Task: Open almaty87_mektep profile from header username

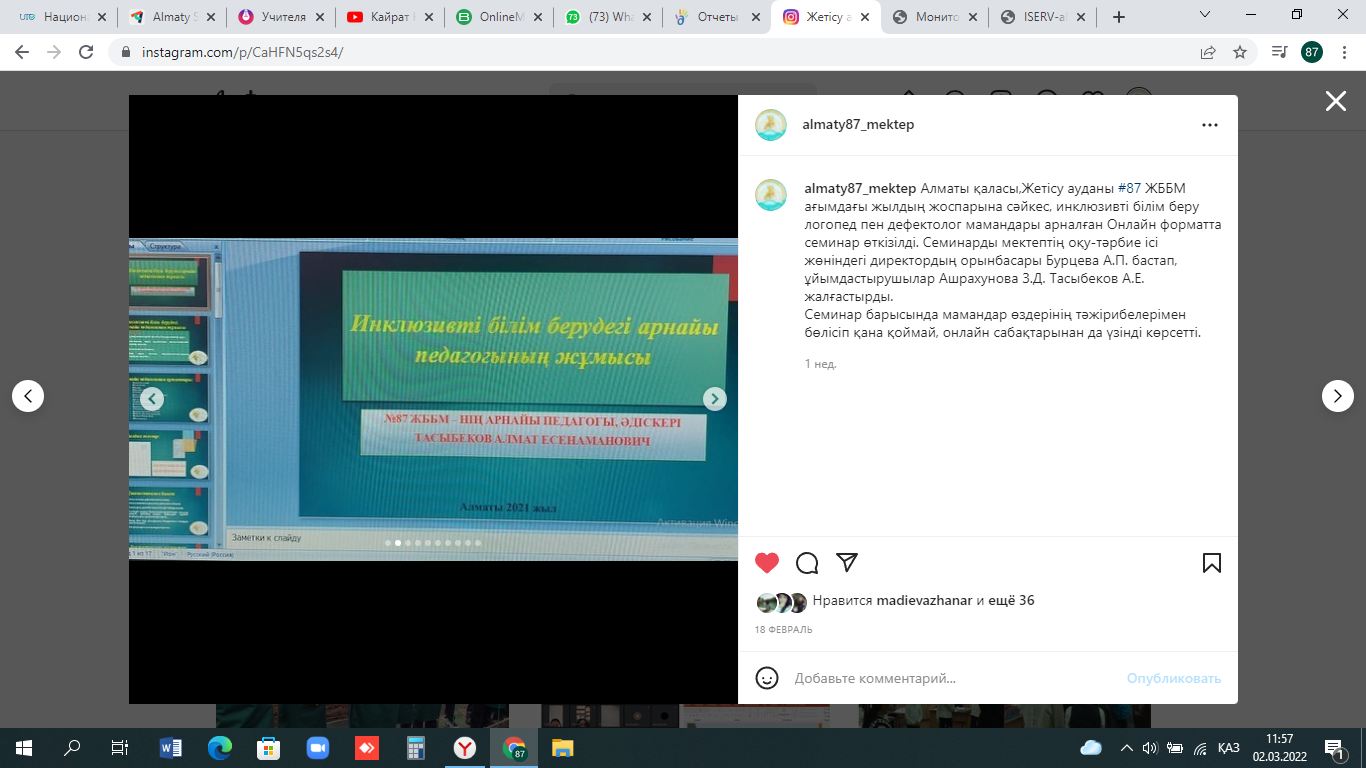Action: click(858, 125)
